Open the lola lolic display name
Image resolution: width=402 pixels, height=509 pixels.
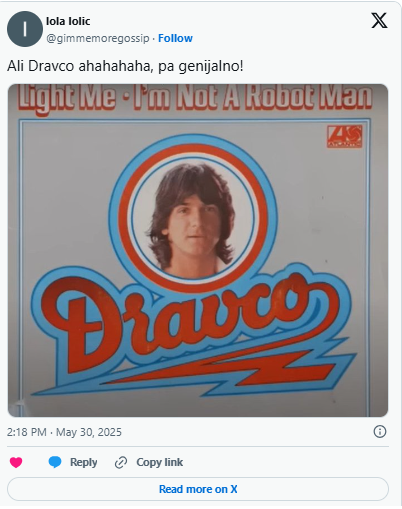click(68, 21)
